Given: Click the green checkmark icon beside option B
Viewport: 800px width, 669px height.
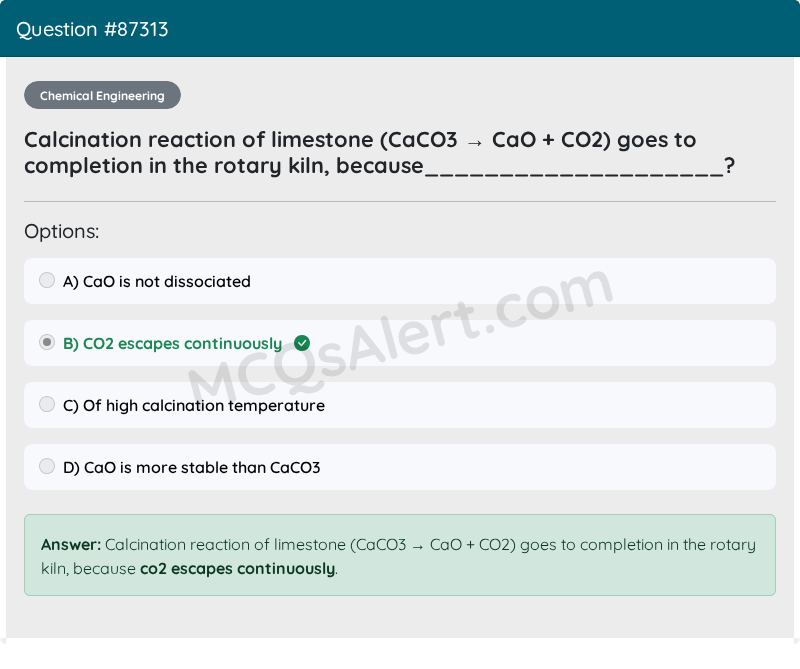Looking at the screenshot, I should [302, 343].
